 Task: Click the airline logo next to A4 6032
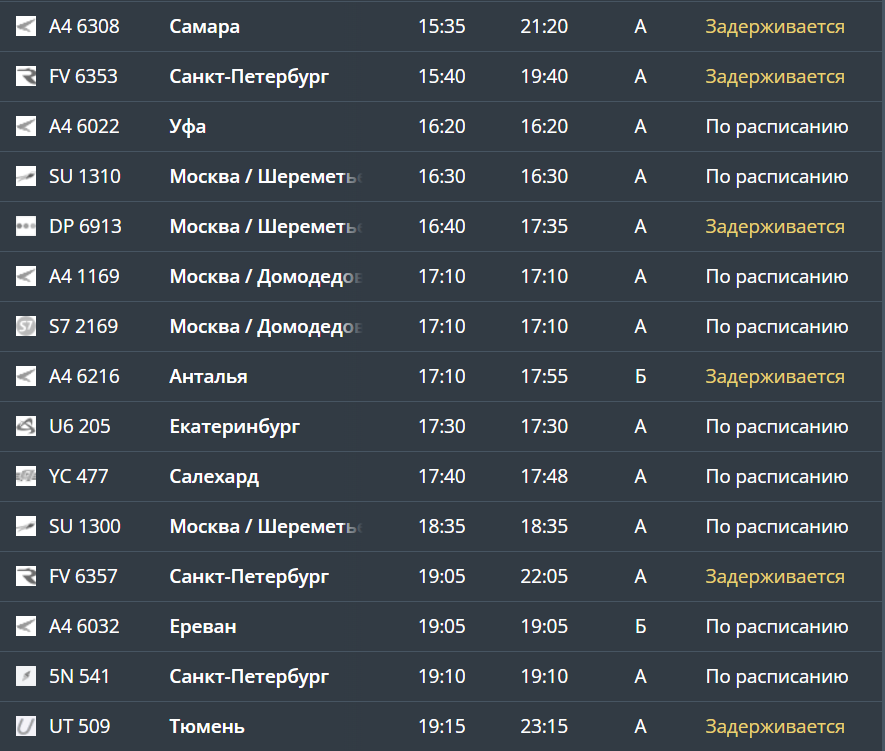click(x=26, y=627)
